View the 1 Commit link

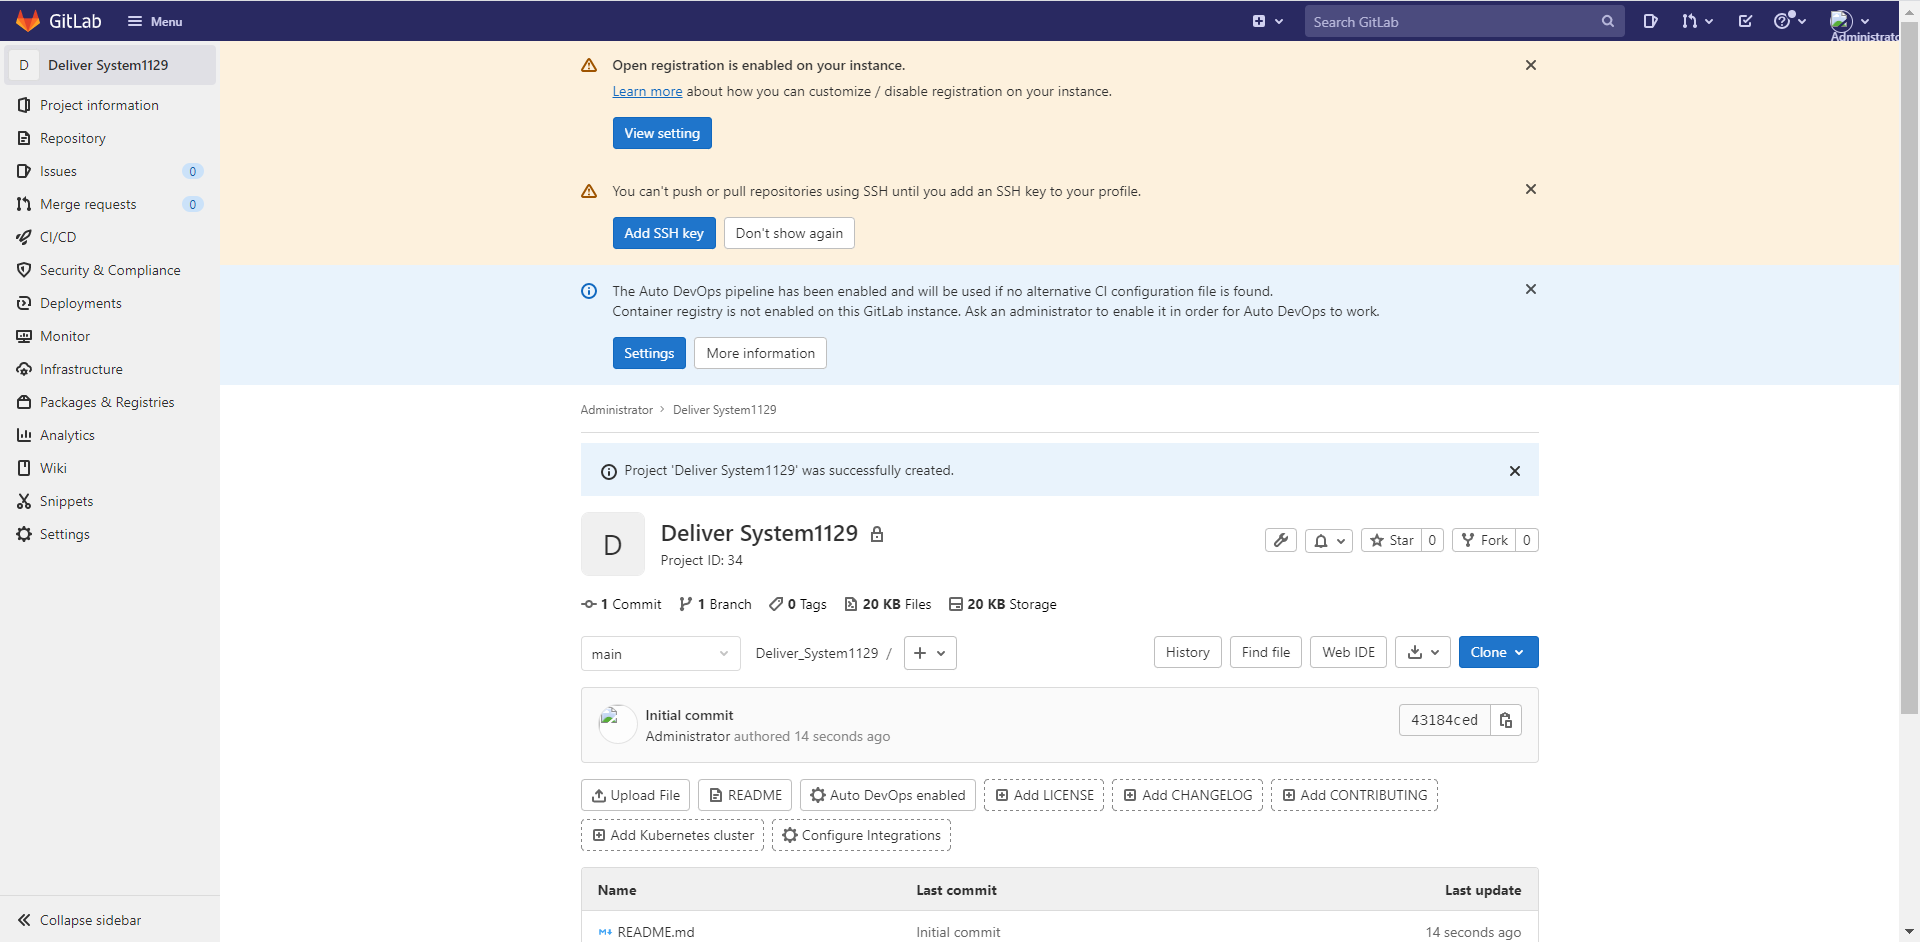pyautogui.click(x=621, y=604)
